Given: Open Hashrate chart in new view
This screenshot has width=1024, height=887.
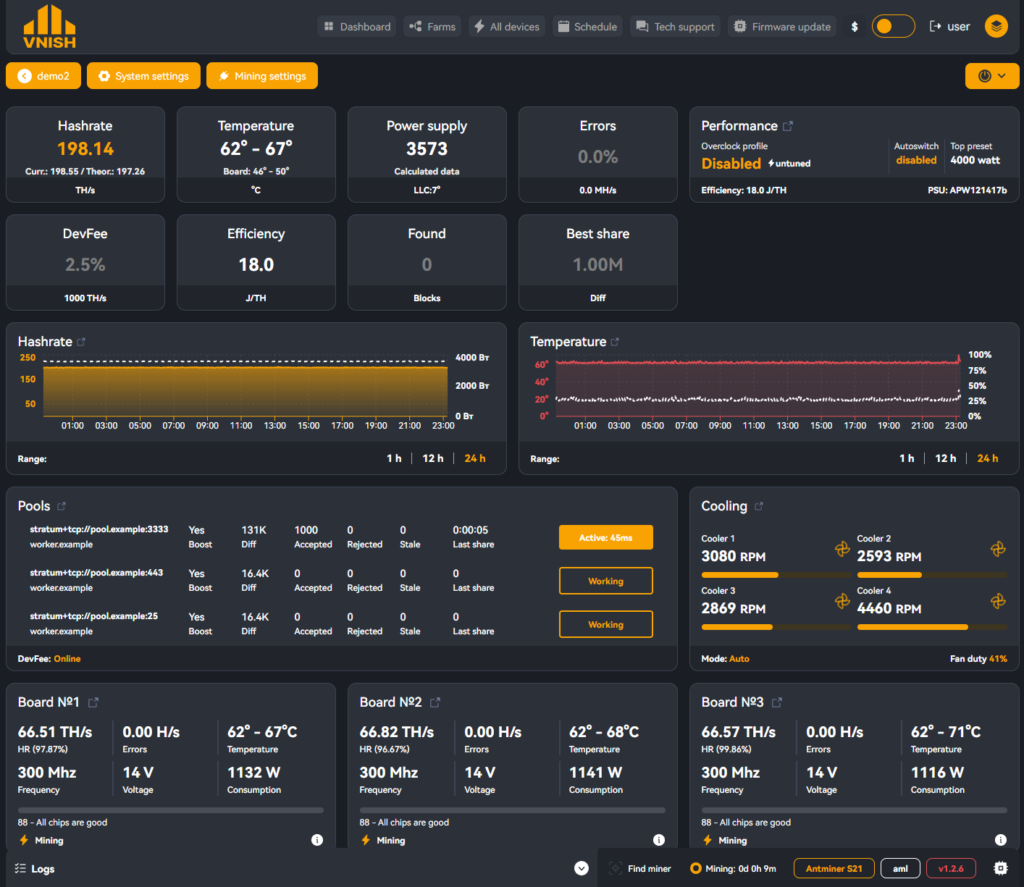Looking at the screenshot, I should tap(82, 342).
